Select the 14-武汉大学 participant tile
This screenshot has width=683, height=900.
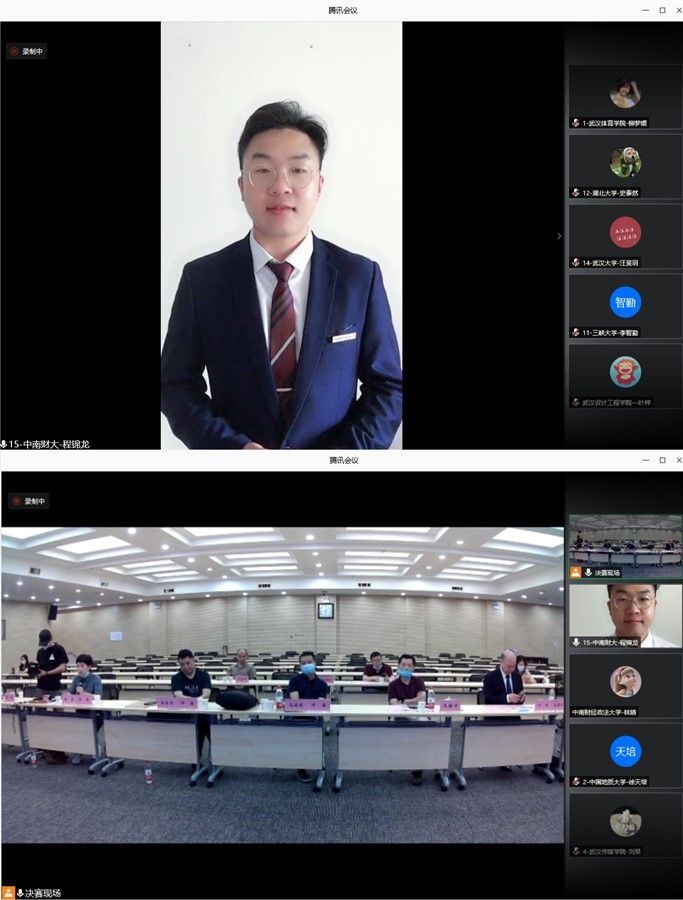(x=625, y=235)
